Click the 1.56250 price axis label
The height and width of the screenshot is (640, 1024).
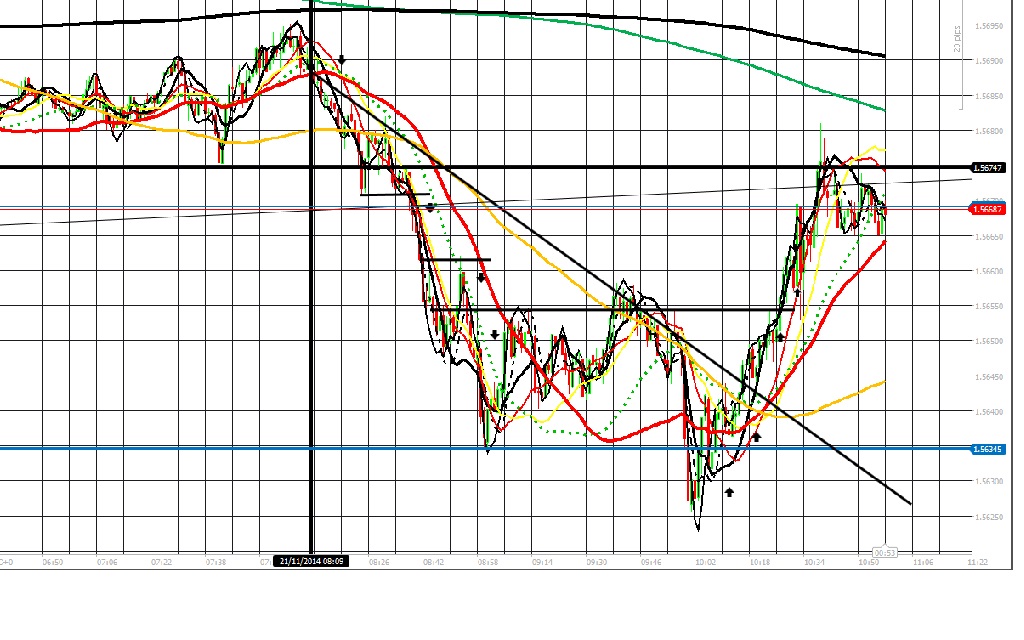point(987,517)
